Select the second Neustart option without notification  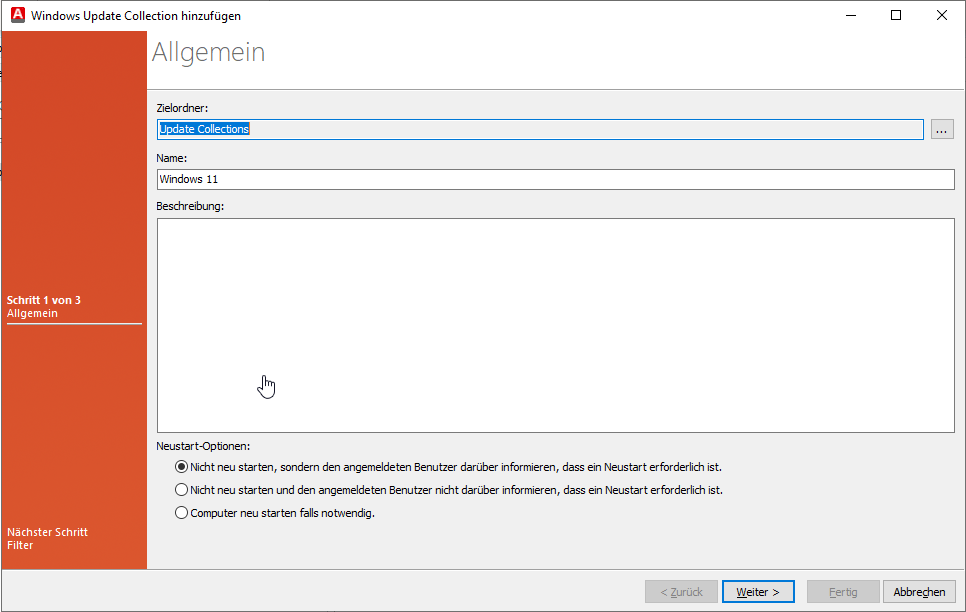[x=181, y=489]
